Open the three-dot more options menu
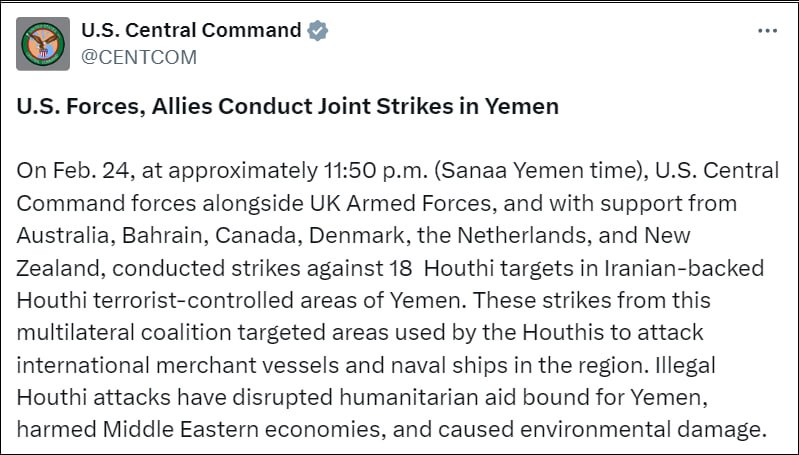The width and height of the screenshot is (799, 455). point(767,31)
